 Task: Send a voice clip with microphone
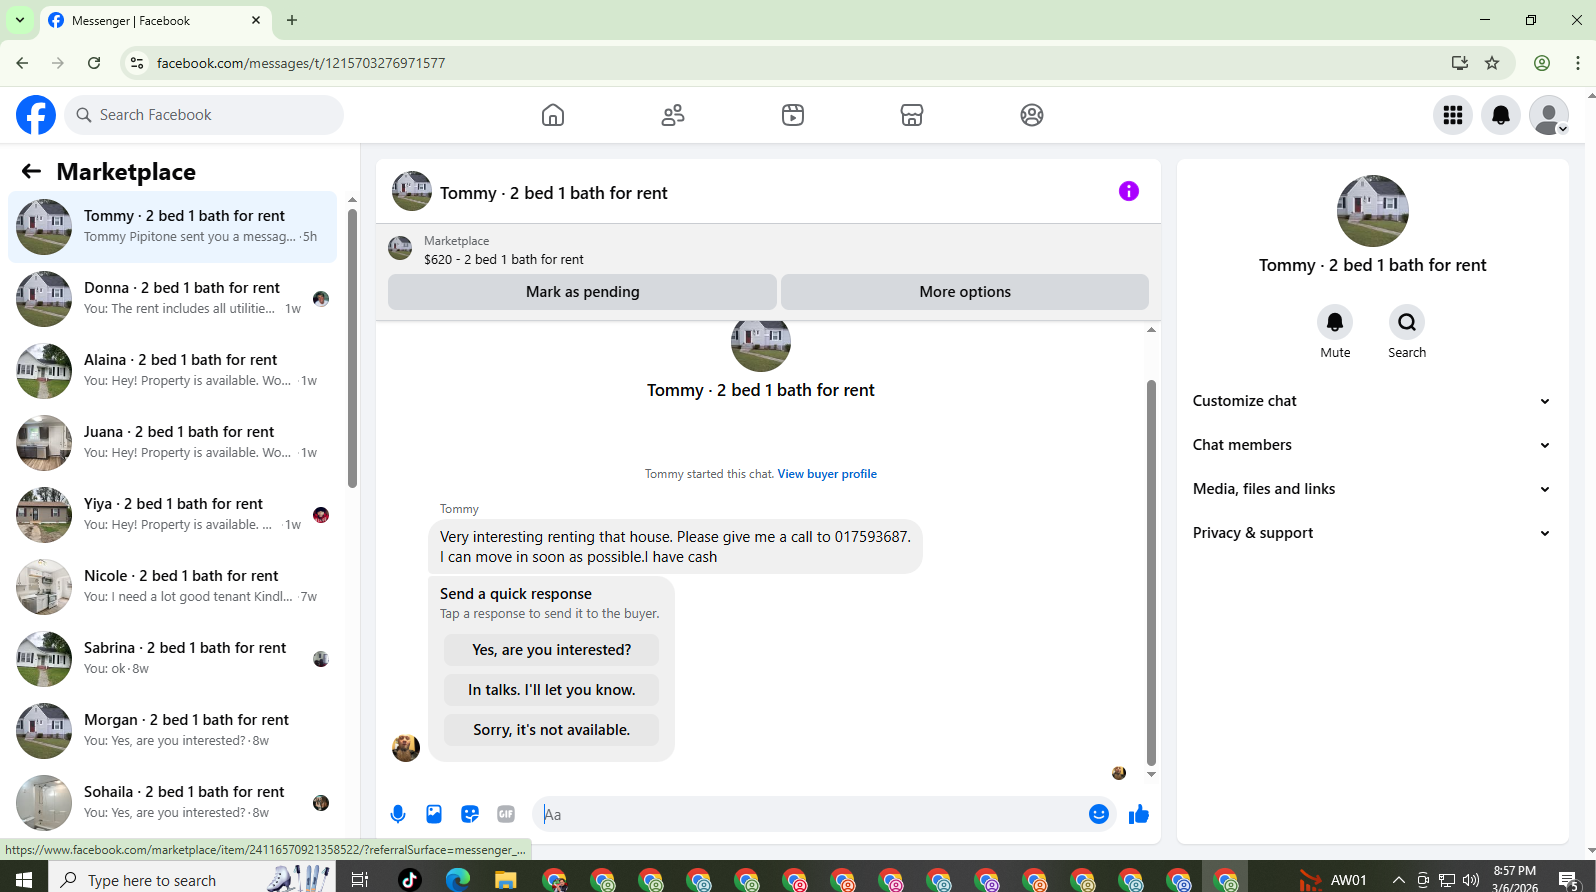(x=398, y=814)
